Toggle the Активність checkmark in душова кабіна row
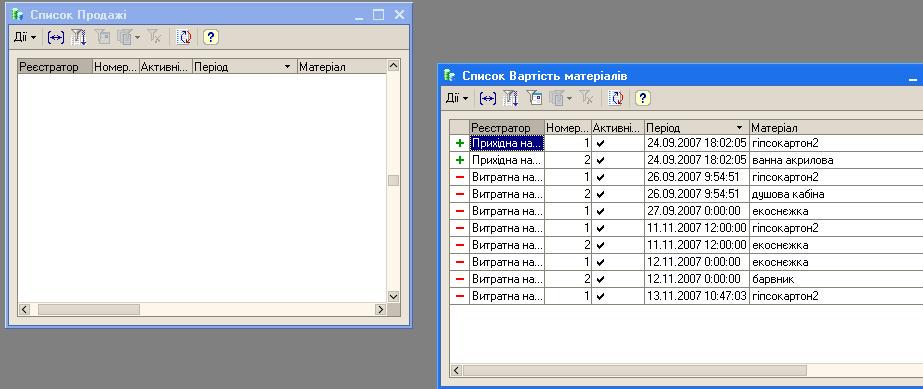The image size is (923, 389). coord(600,194)
